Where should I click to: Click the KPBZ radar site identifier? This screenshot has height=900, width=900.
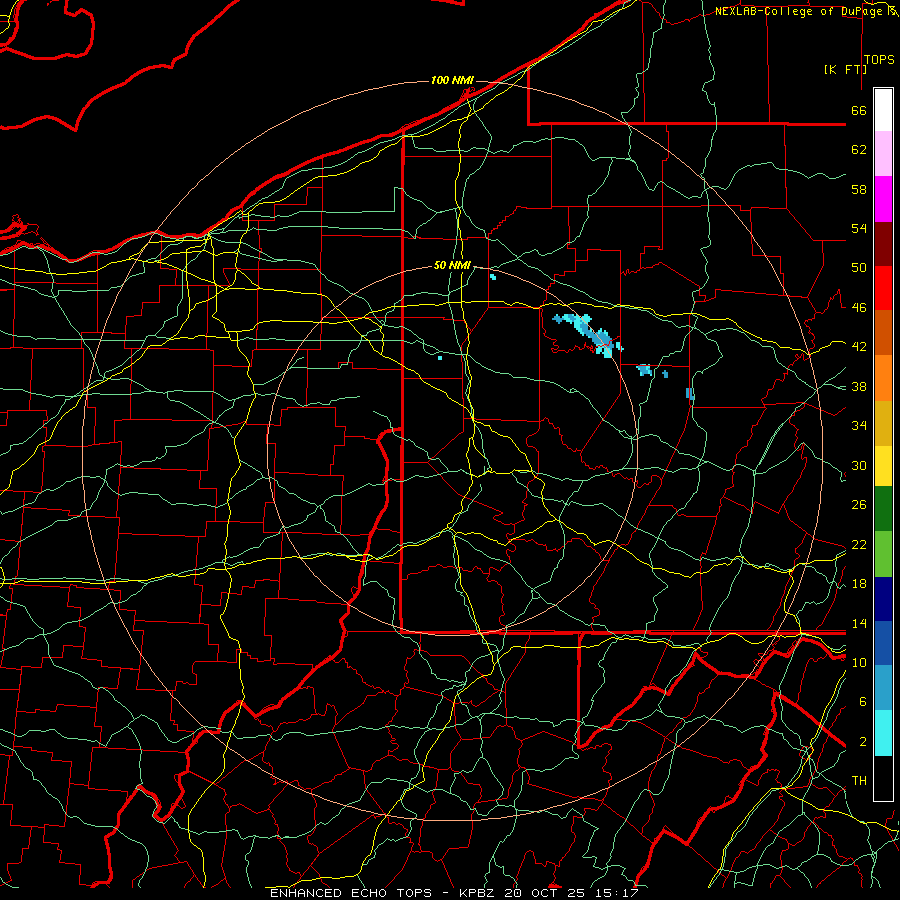(x=479, y=893)
